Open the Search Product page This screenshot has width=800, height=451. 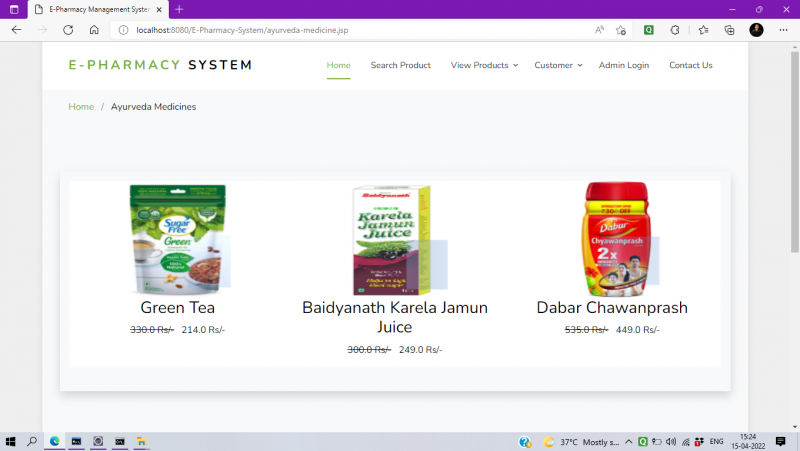[401, 65]
